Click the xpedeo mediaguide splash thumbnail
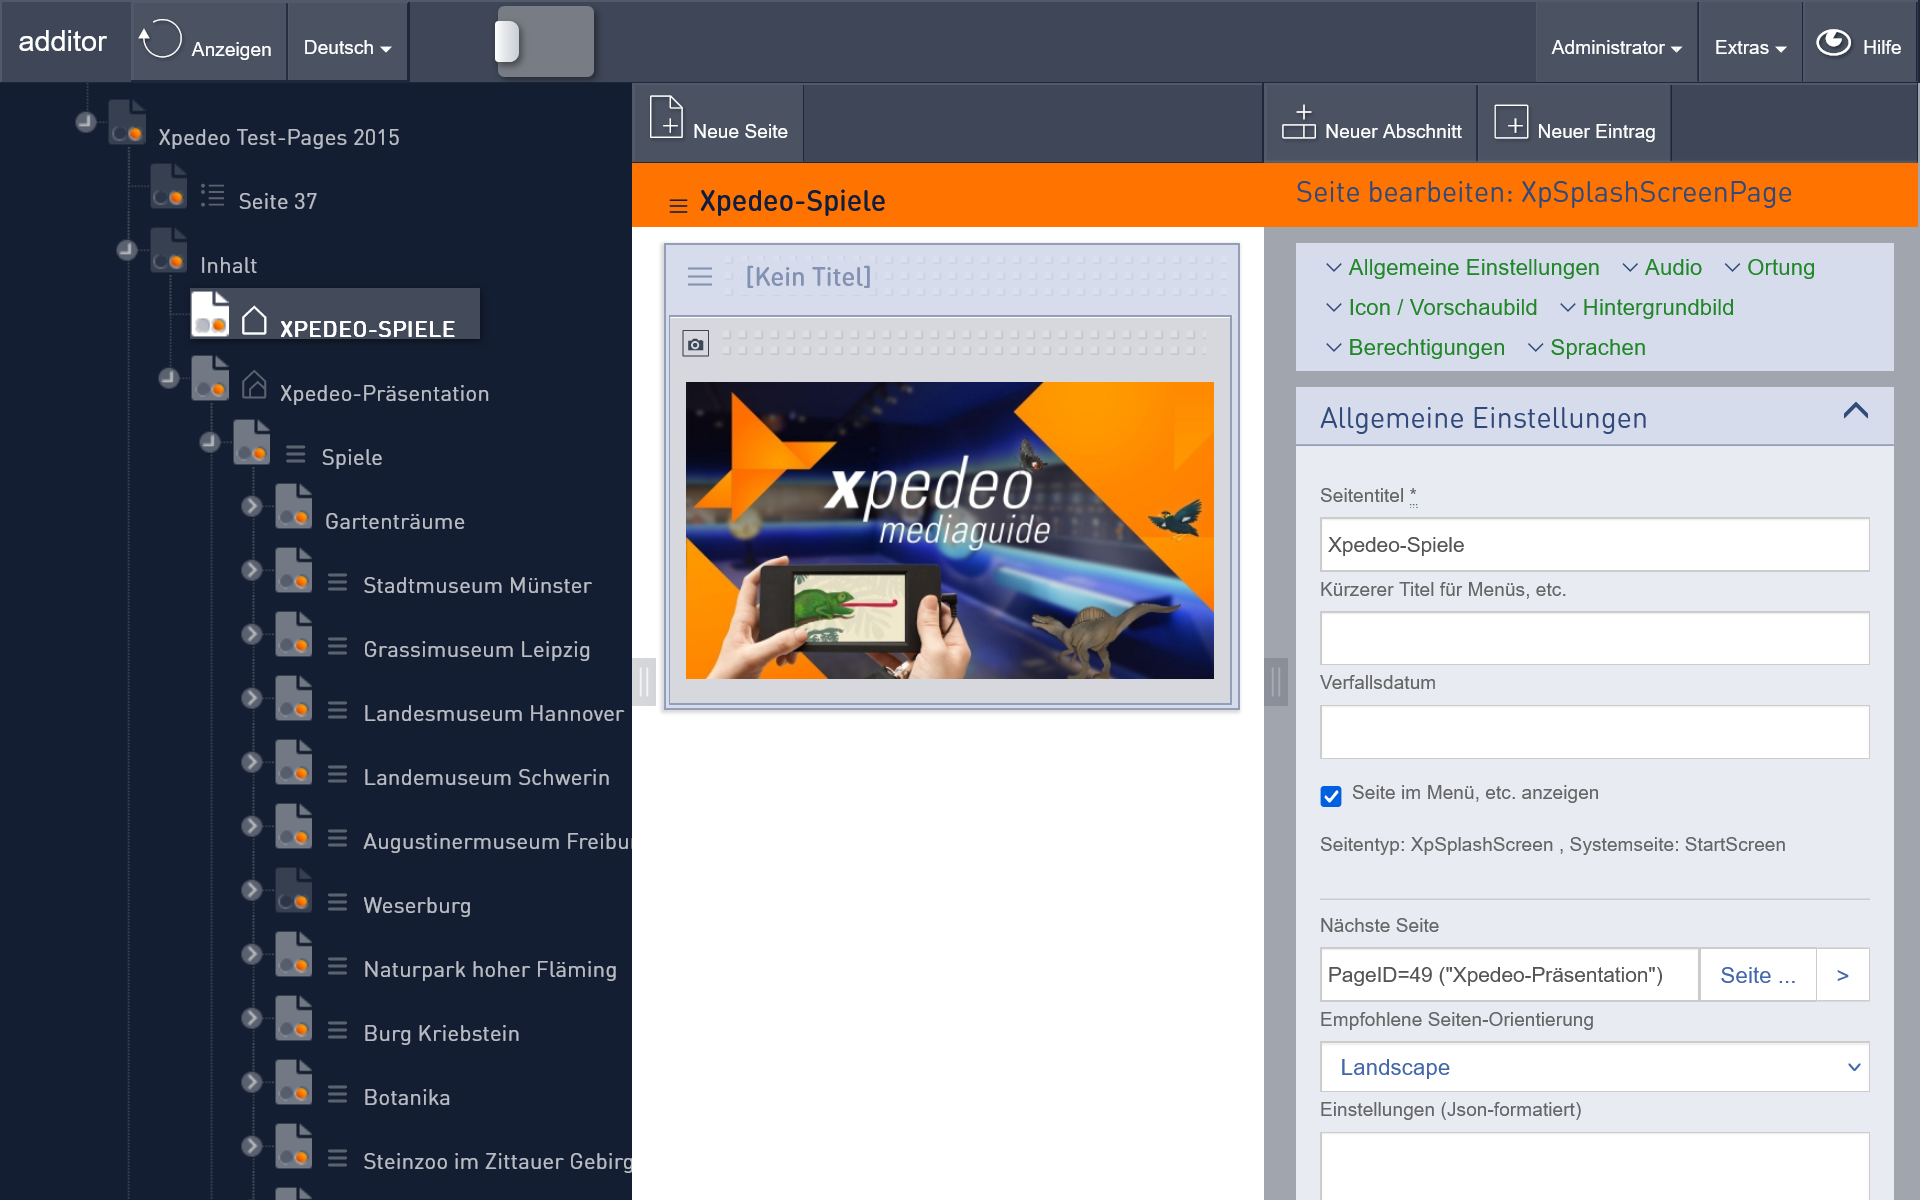This screenshot has height=1200, width=1920. tap(949, 530)
